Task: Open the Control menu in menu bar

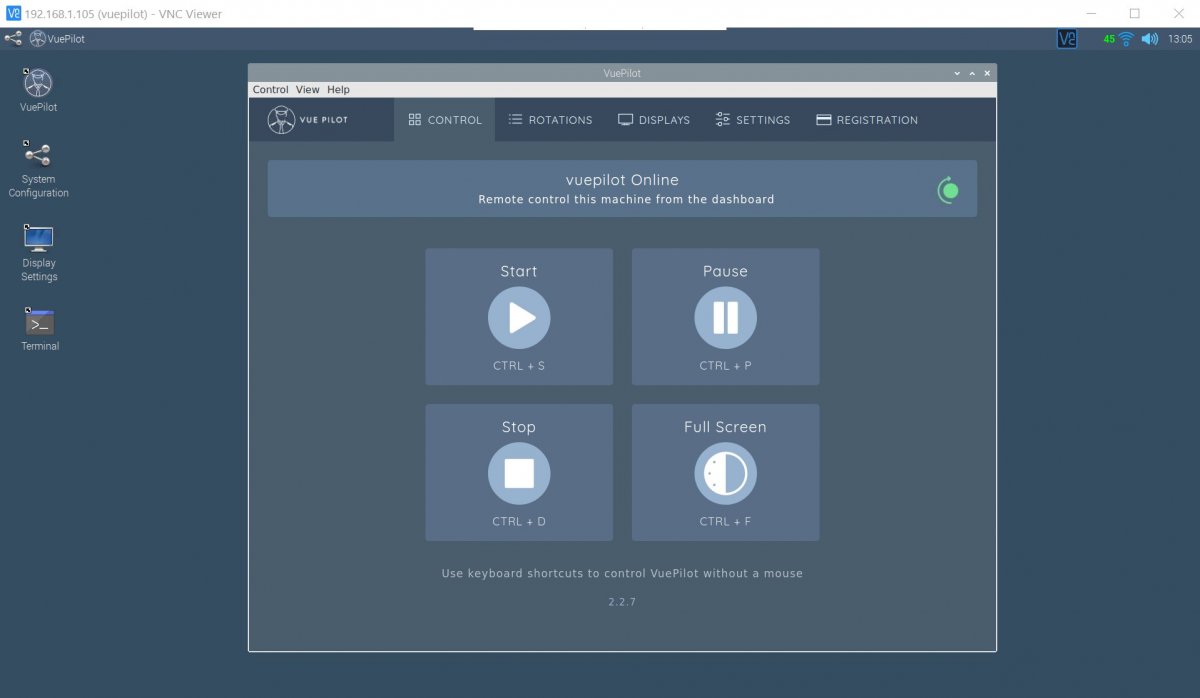Action: coord(270,90)
